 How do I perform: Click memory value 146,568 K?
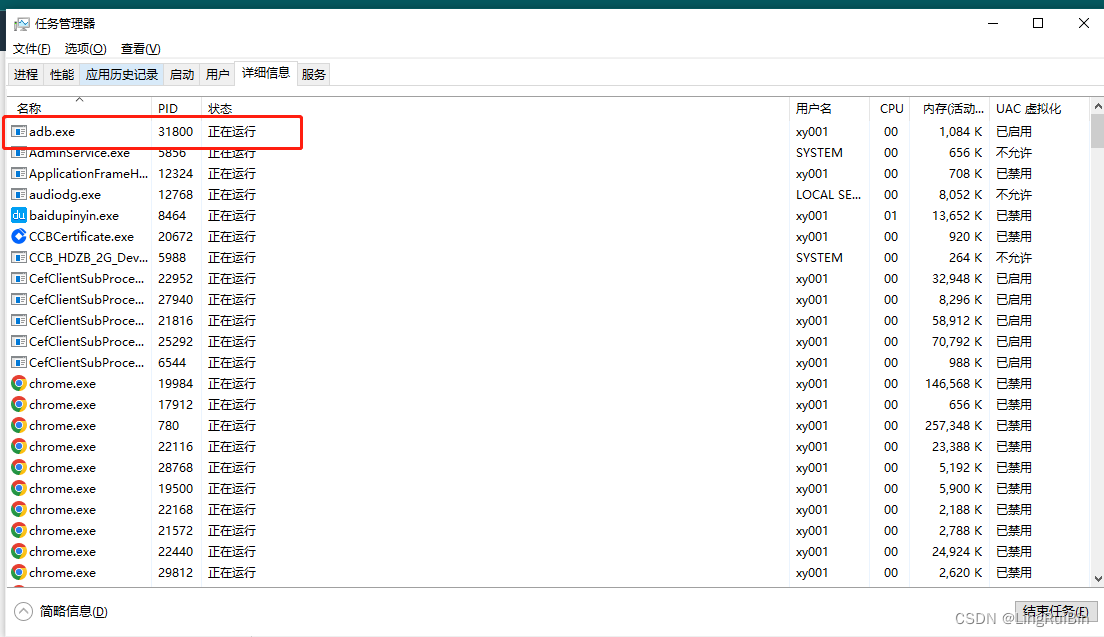click(x=953, y=384)
